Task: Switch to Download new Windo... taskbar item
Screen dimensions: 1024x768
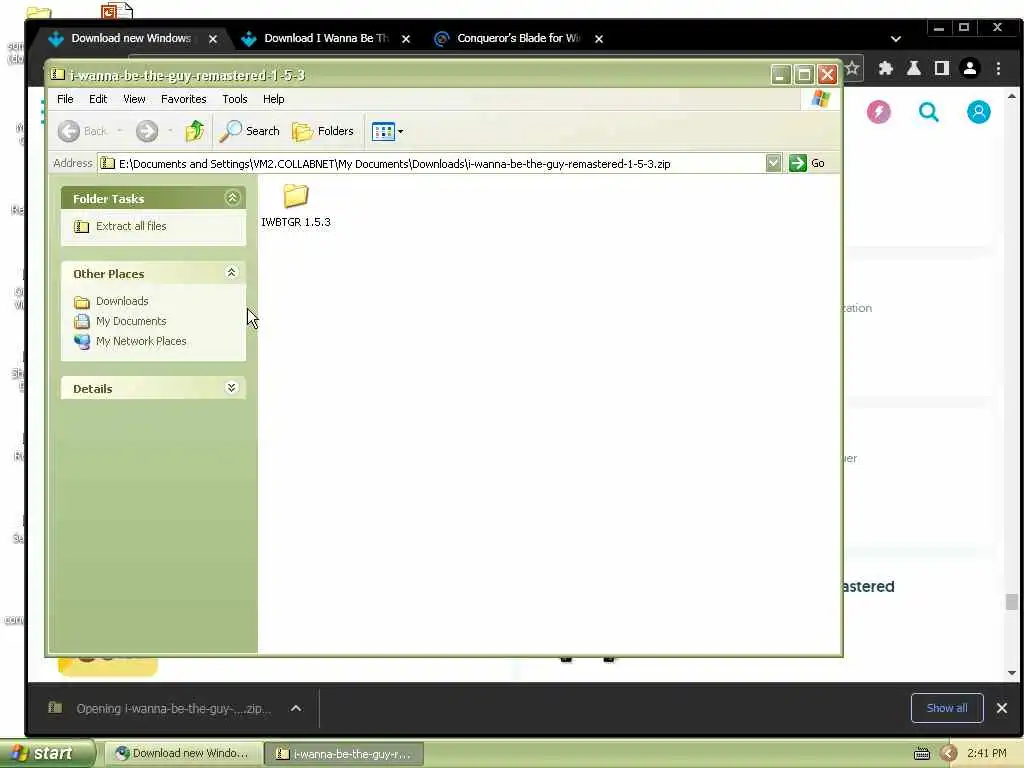Action: coord(183,754)
